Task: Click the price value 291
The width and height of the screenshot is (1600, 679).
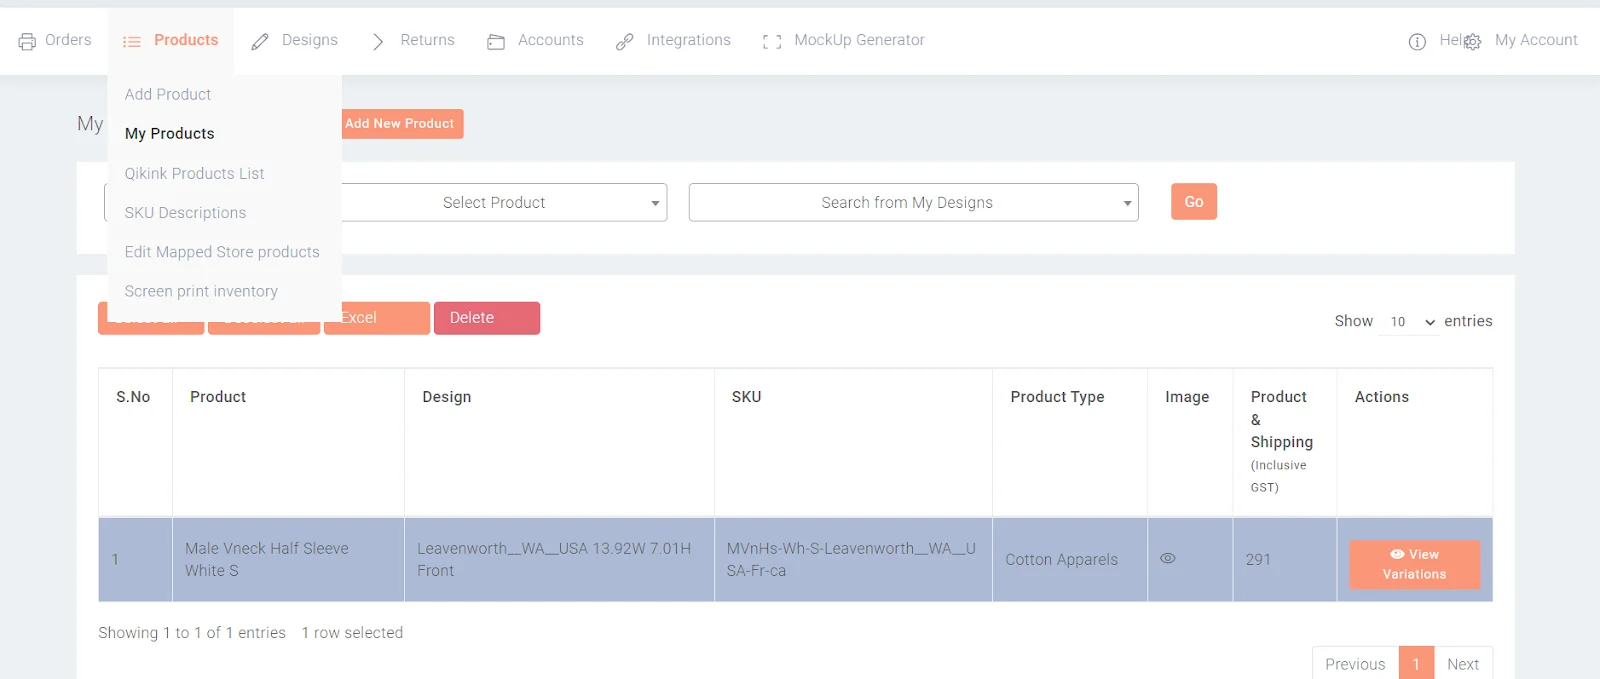Action: click(x=1258, y=560)
